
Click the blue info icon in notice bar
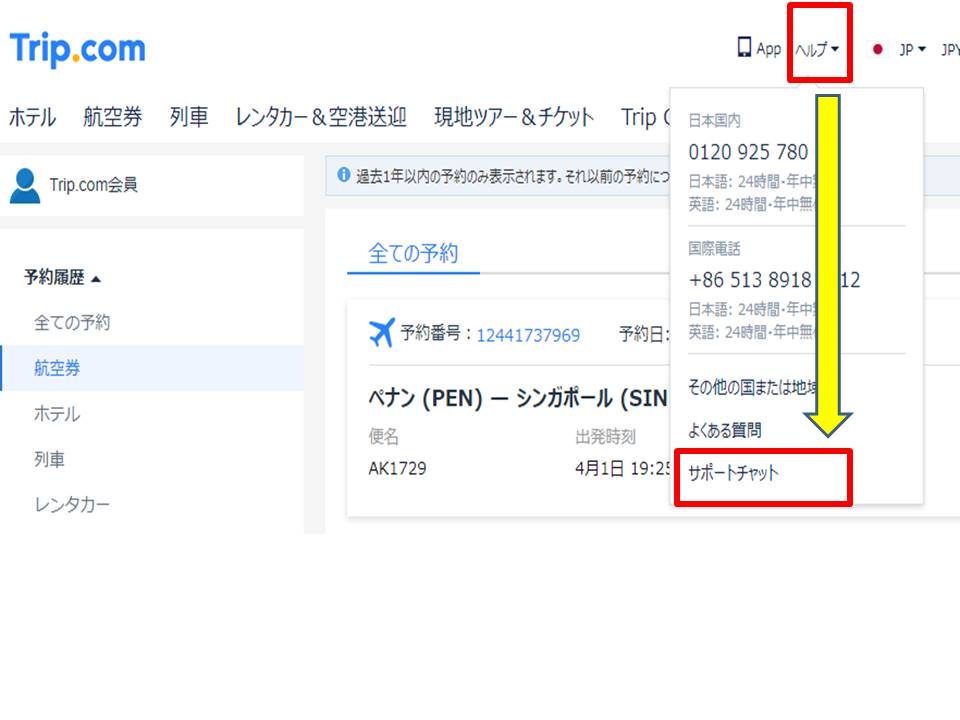[x=343, y=175]
